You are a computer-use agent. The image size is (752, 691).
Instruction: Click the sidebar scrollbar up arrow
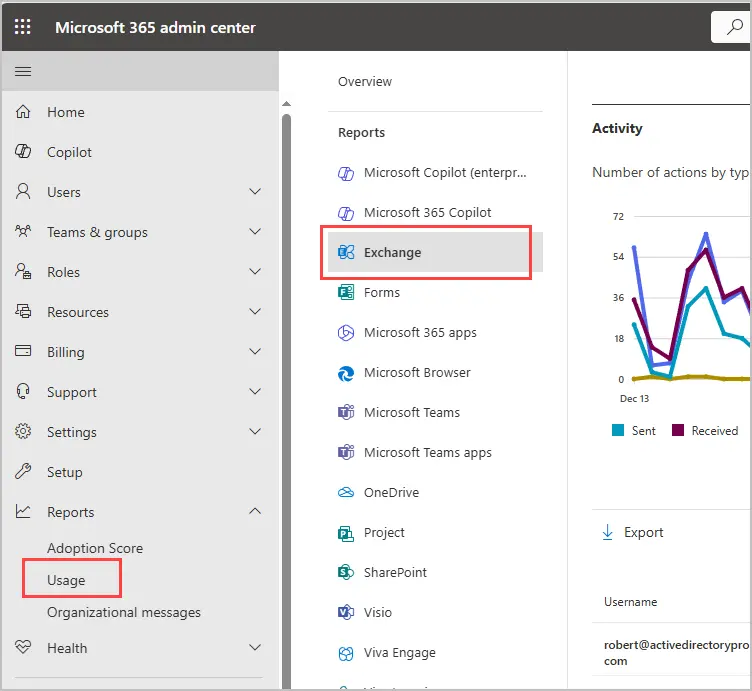286,104
